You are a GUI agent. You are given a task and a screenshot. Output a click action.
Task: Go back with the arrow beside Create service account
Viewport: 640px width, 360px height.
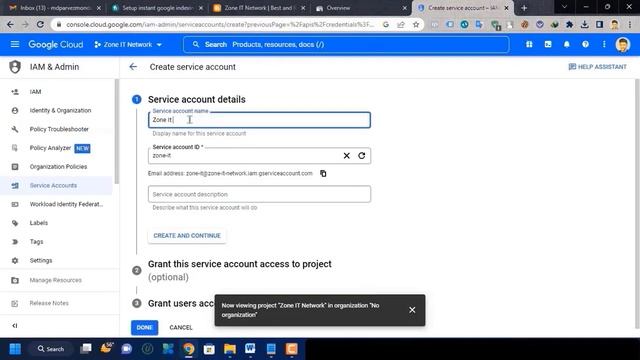point(133,67)
